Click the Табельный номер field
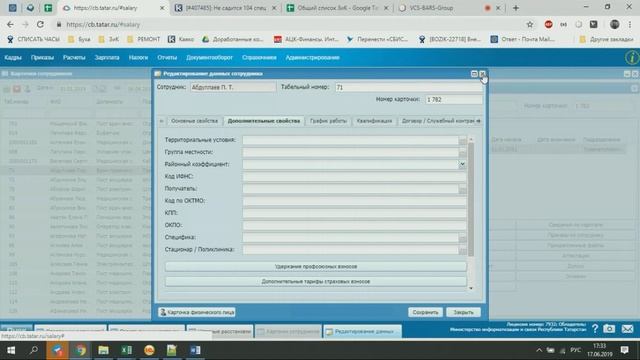The height and width of the screenshot is (360, 640). coord(409,87)
